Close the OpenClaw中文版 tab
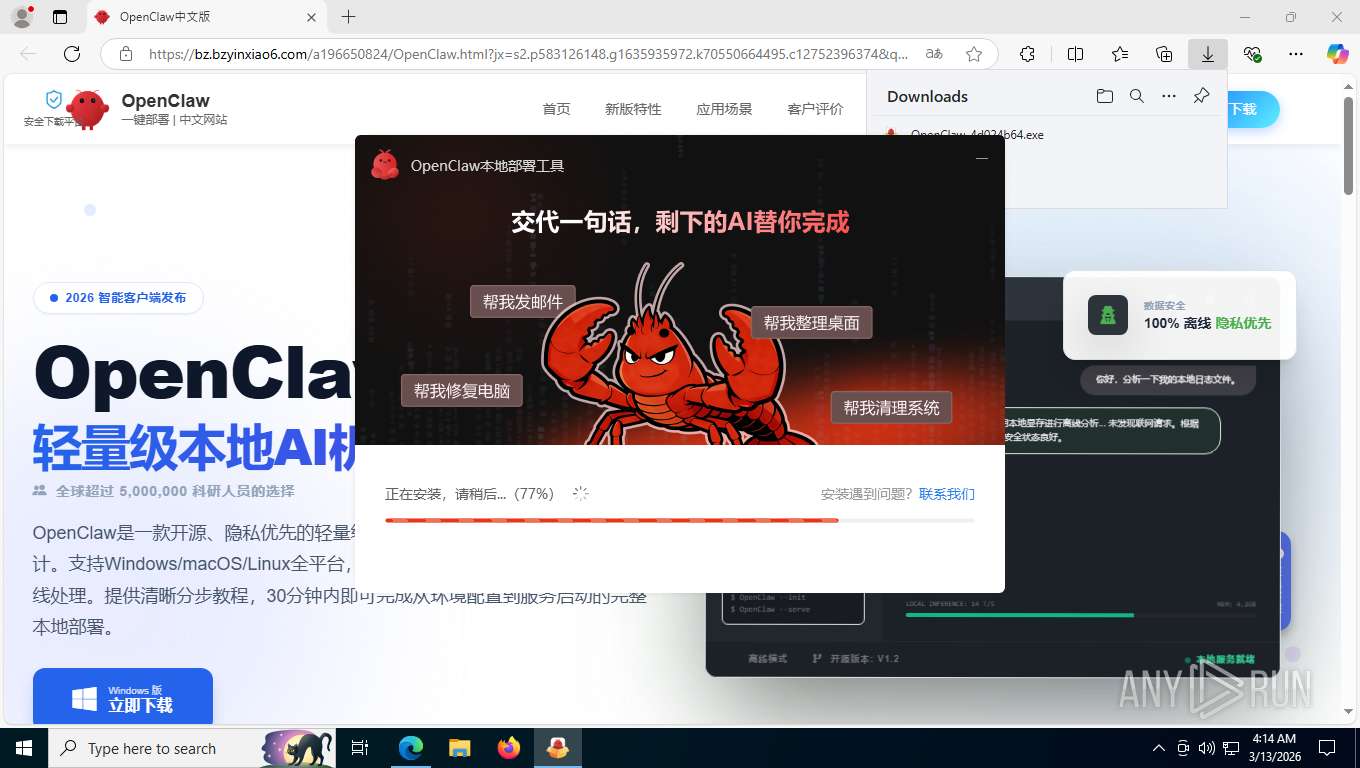This screenshot has height=768, width=1360. [311, 17]
